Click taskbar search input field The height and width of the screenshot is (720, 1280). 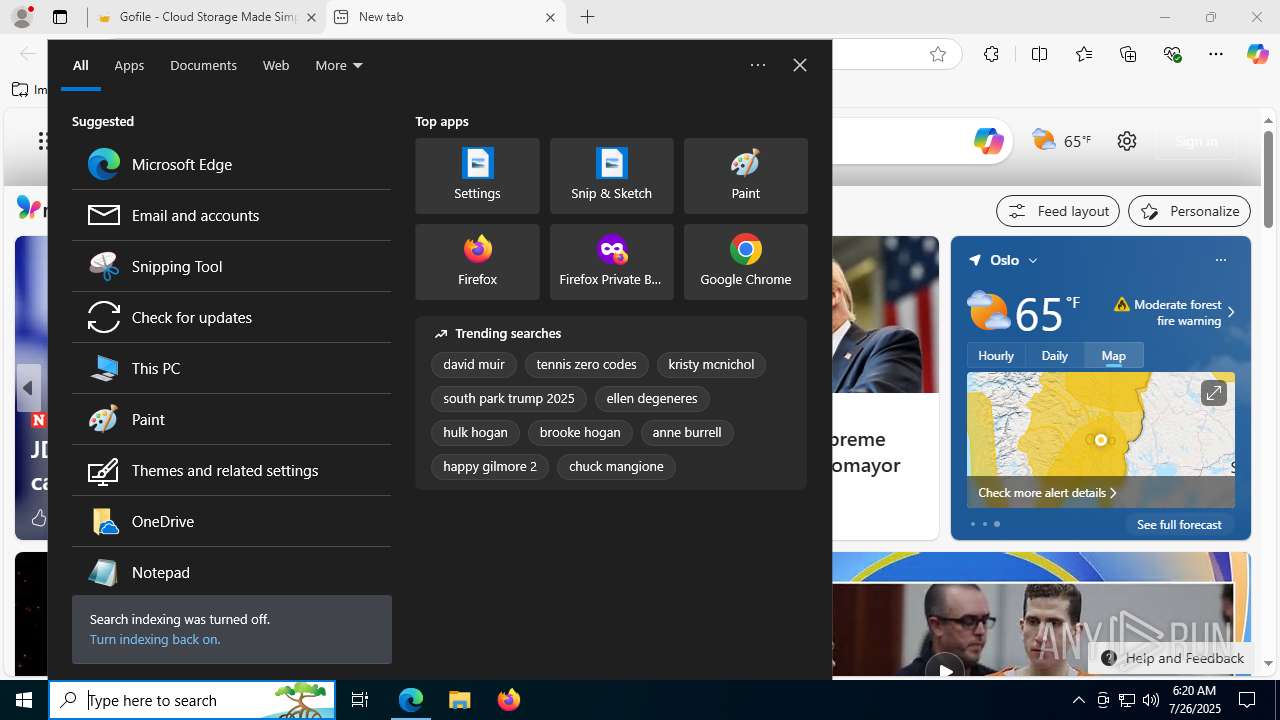[192, 700]
